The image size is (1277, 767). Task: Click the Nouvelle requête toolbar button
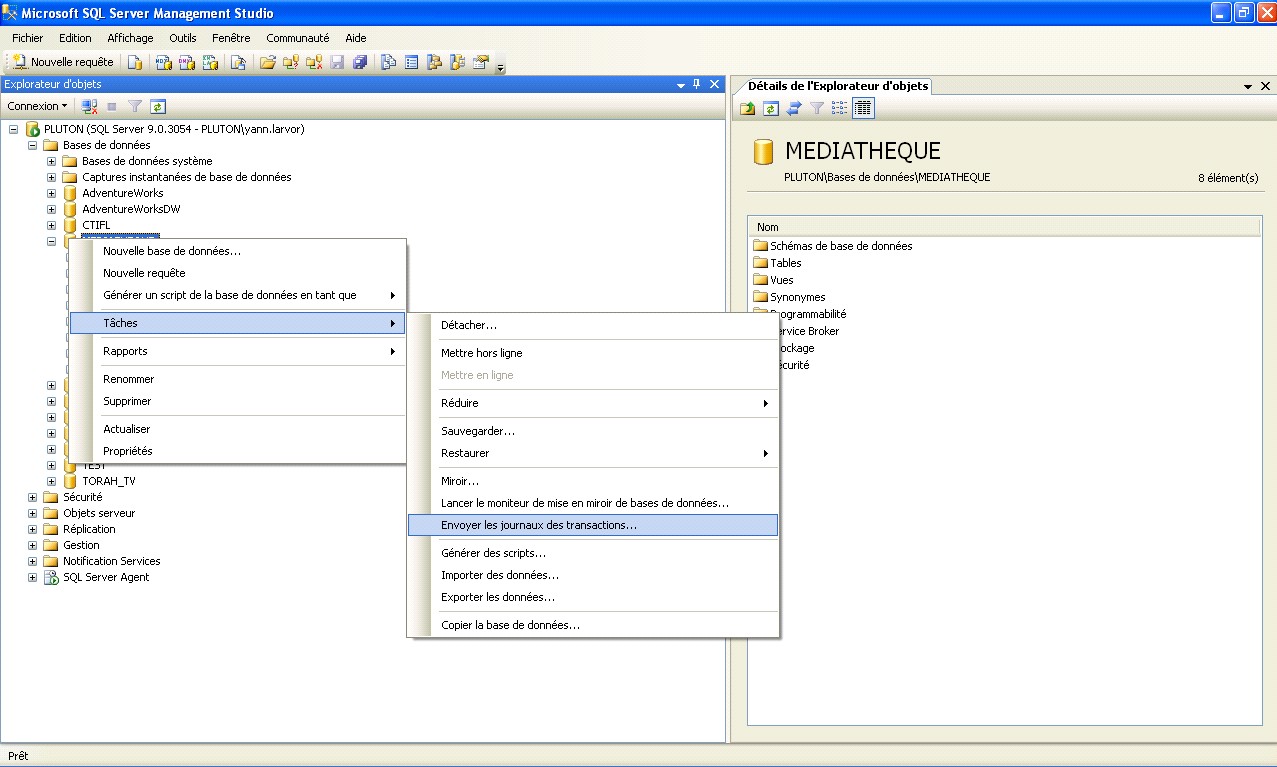coord(63,62)
